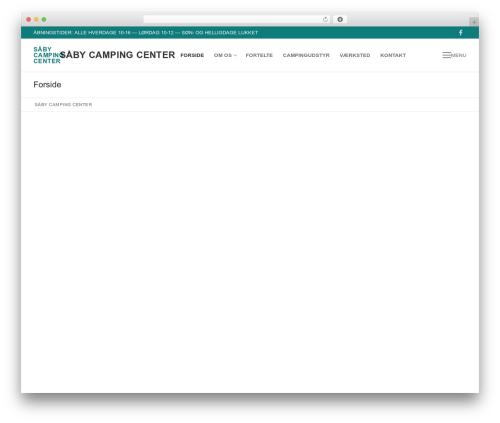Open KONTAKT menu item
This screenshot has width=500, height=423.
point(393,55)
